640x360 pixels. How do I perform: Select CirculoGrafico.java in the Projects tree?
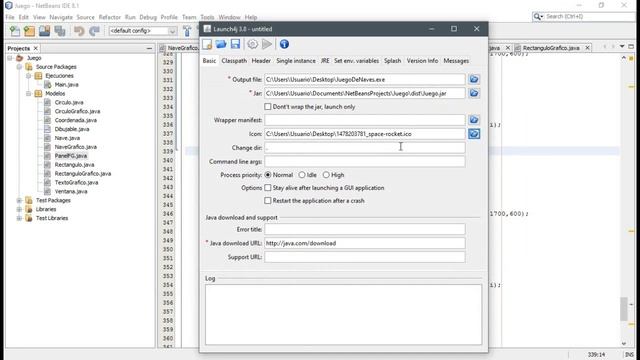point(77,111)
